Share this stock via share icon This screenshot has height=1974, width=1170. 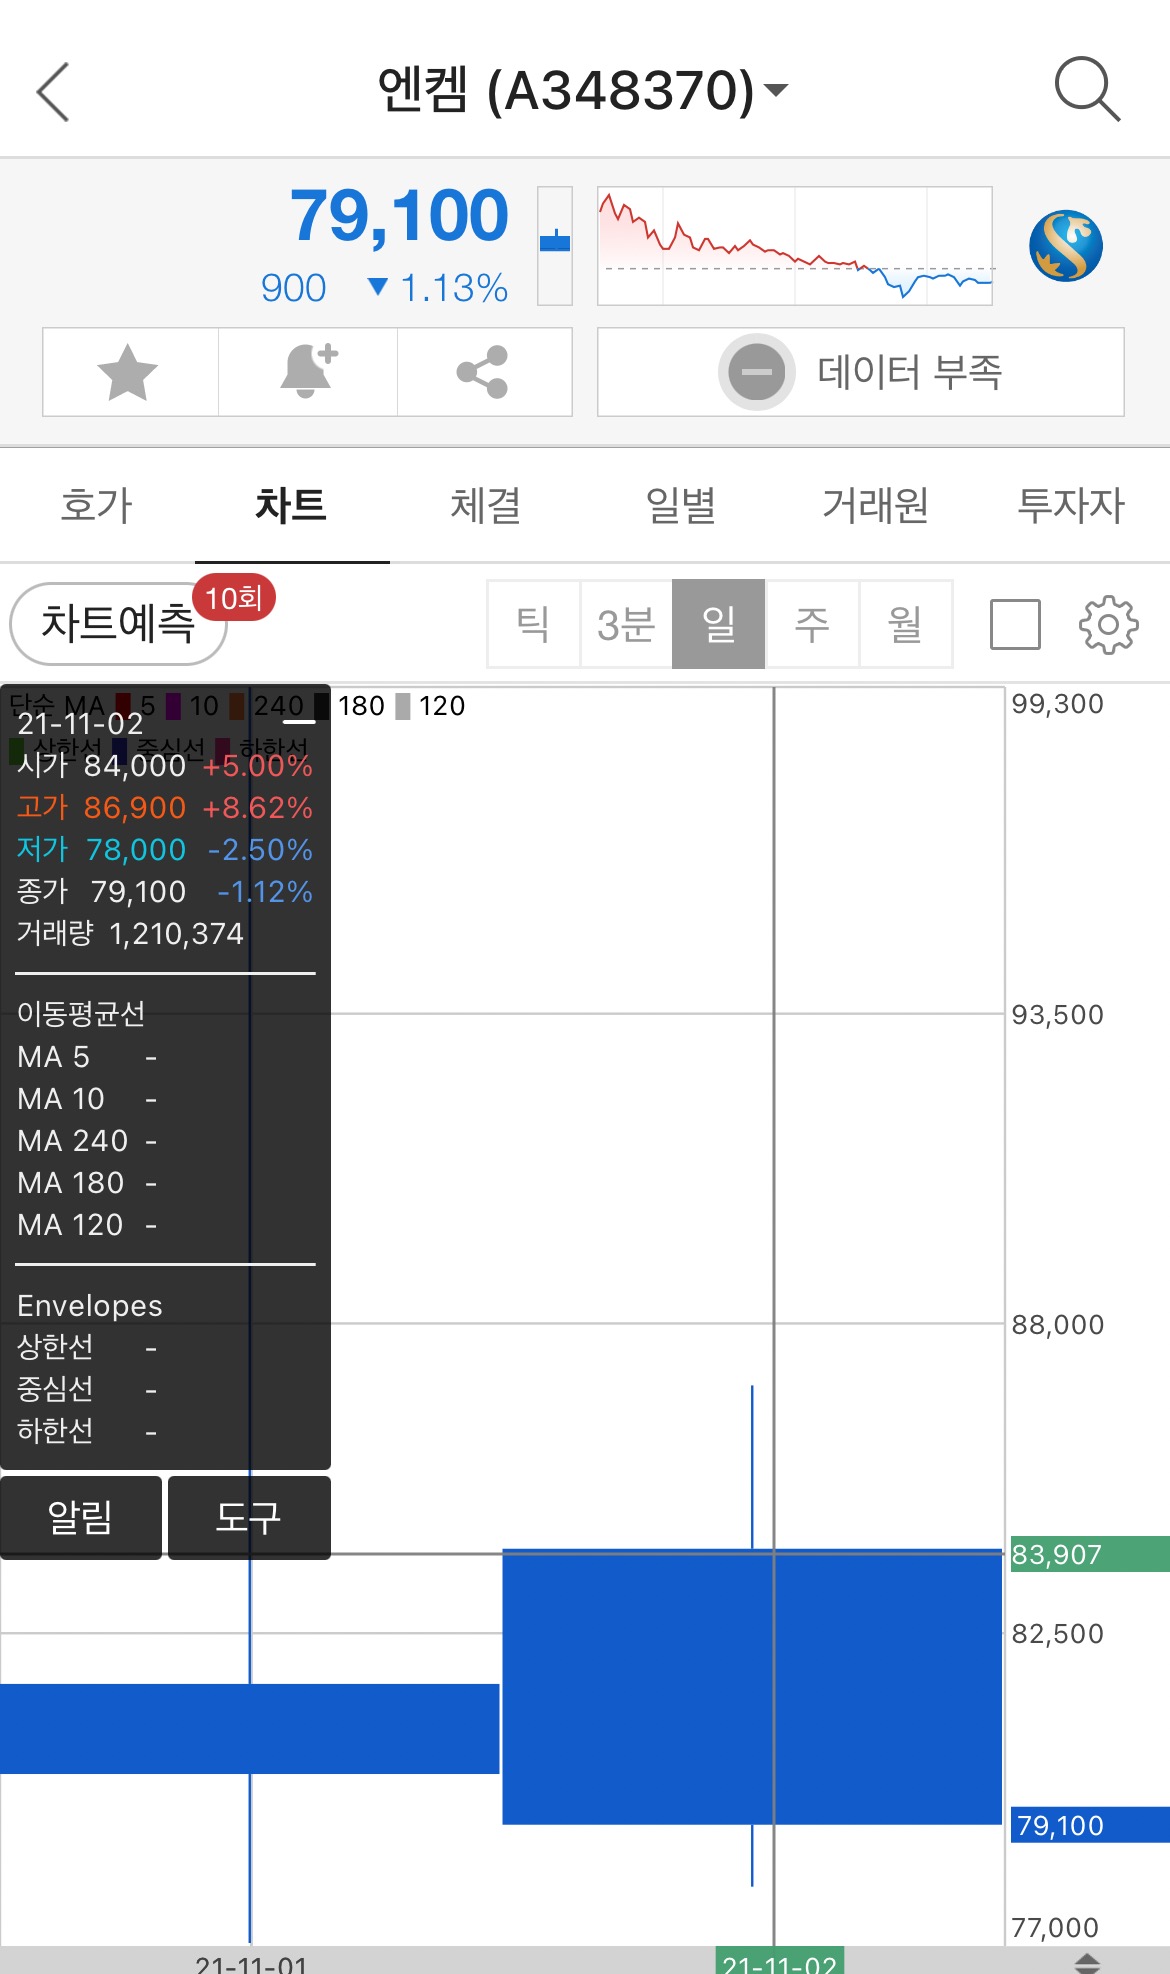(484, 372)
